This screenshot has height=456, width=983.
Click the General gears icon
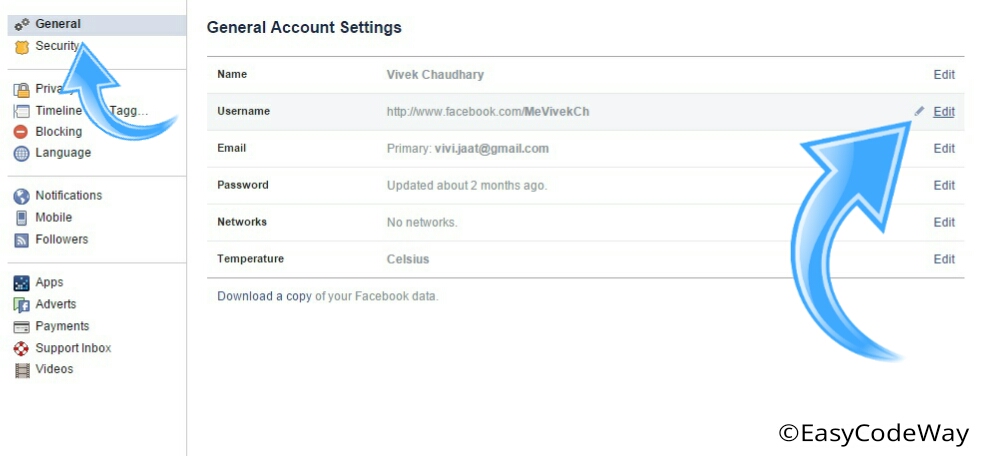coord(22,24)
